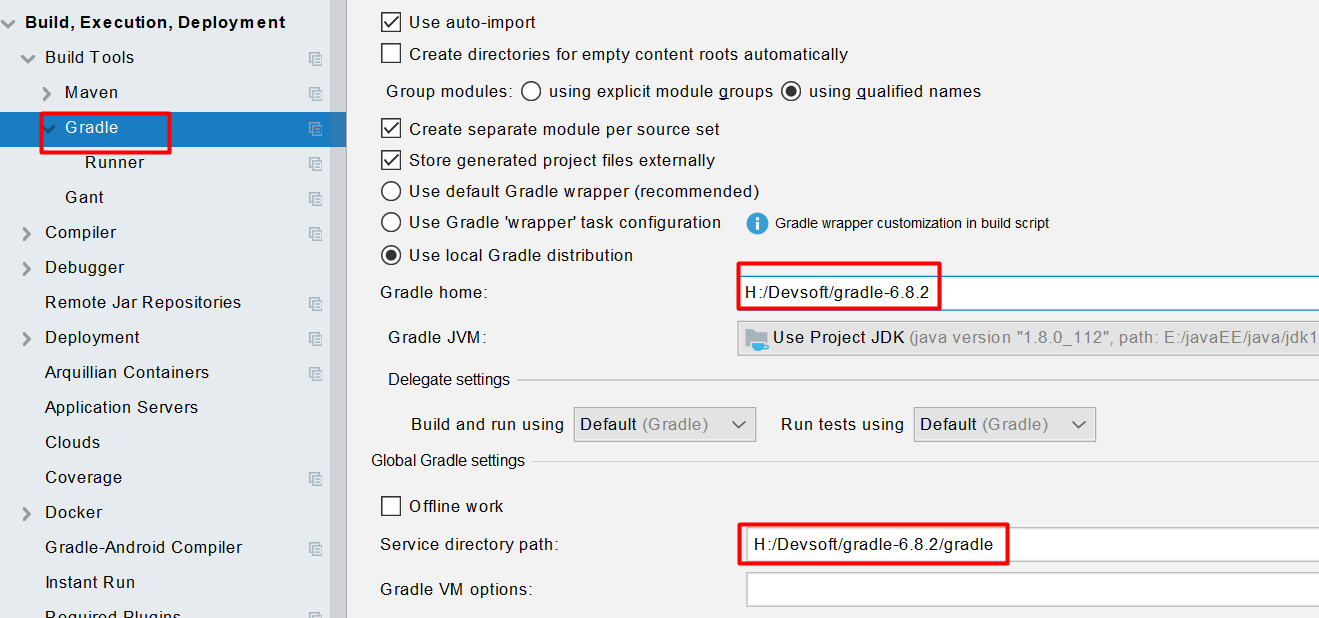Open Gradle JVM selector
The width and height of the screenshot is (1319, 618).
click(1027, 338)
